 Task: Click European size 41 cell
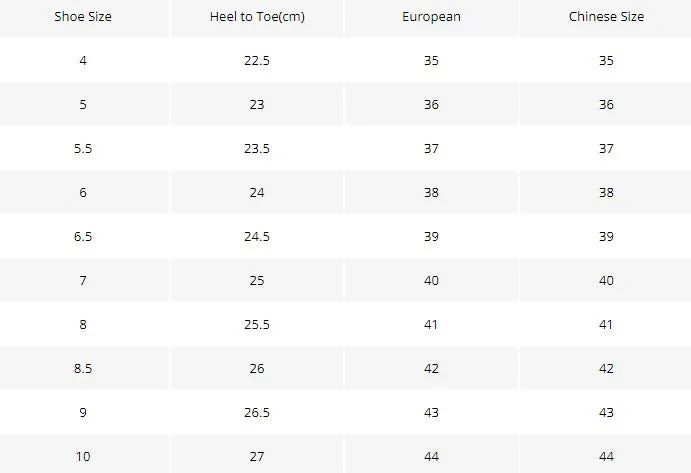[x=431, y=325]
